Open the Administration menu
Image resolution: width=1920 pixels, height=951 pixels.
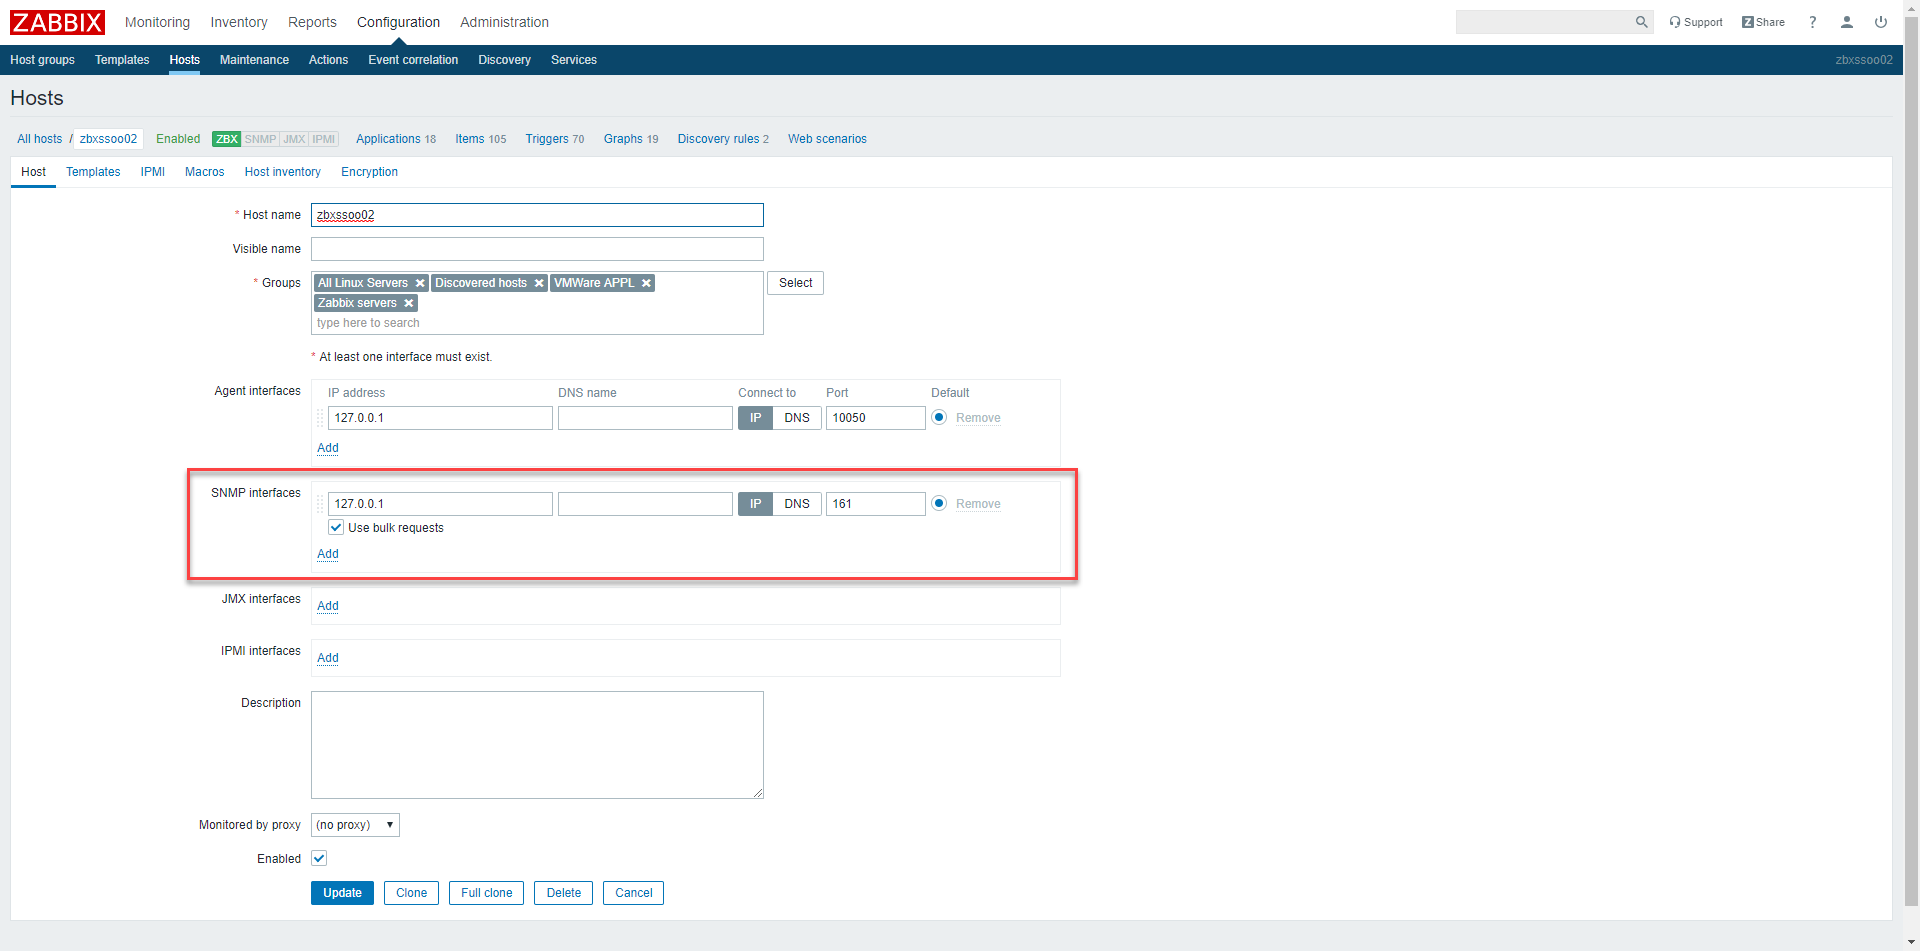point(504,22)
